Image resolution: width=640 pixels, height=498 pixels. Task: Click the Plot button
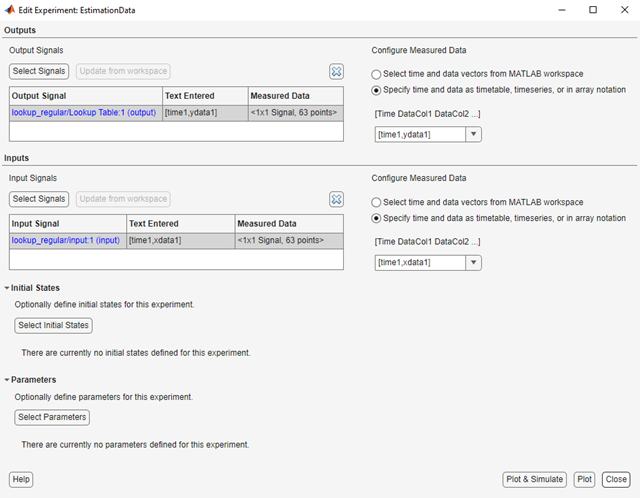pyautogui.click(x=584, y=479)
